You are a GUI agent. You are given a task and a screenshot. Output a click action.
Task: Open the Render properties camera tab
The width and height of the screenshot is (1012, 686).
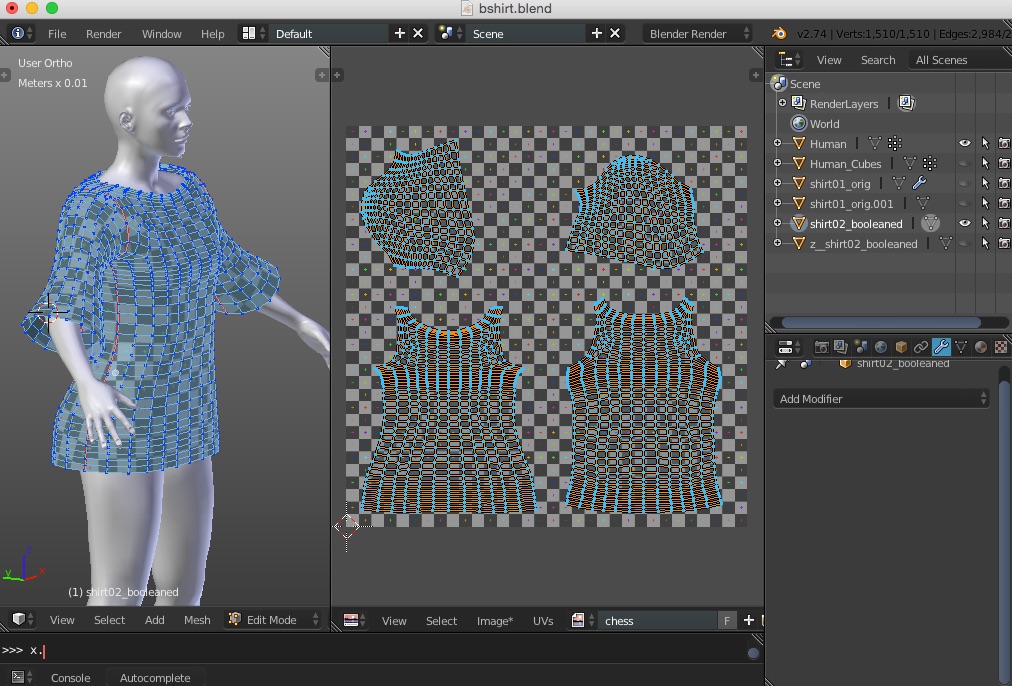click(x=822, y=347)
